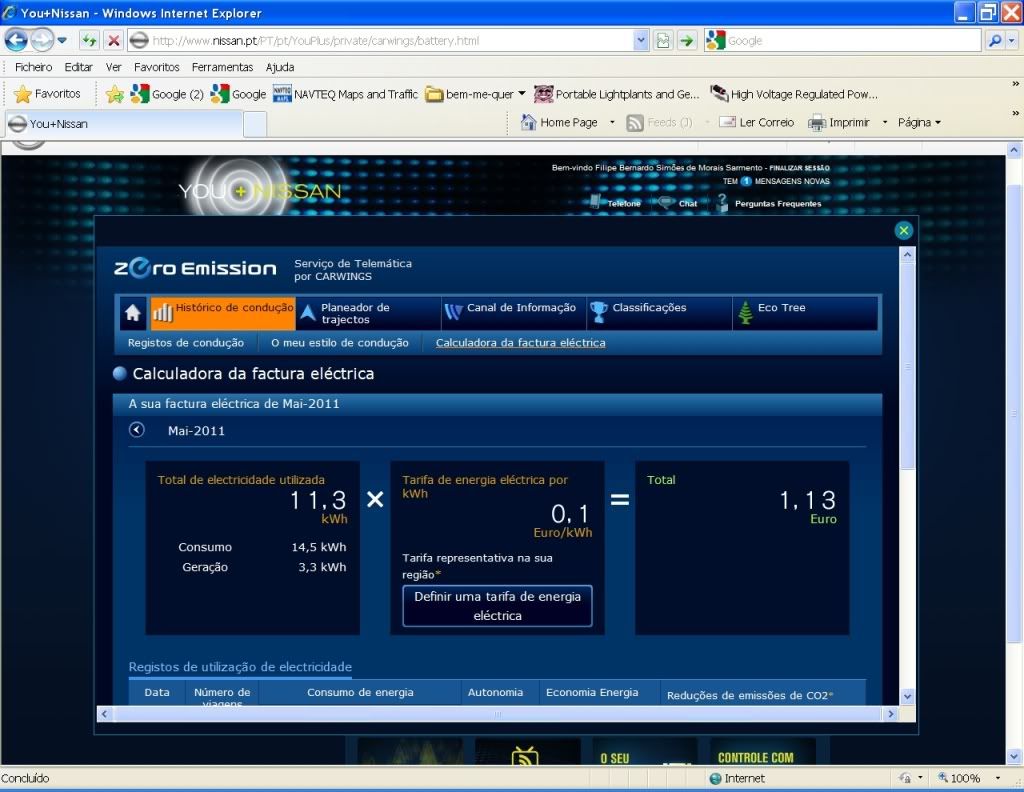Click the Compatibility View page icon
The height and width of the screenshot is (792, 1024).
(663, 40)
